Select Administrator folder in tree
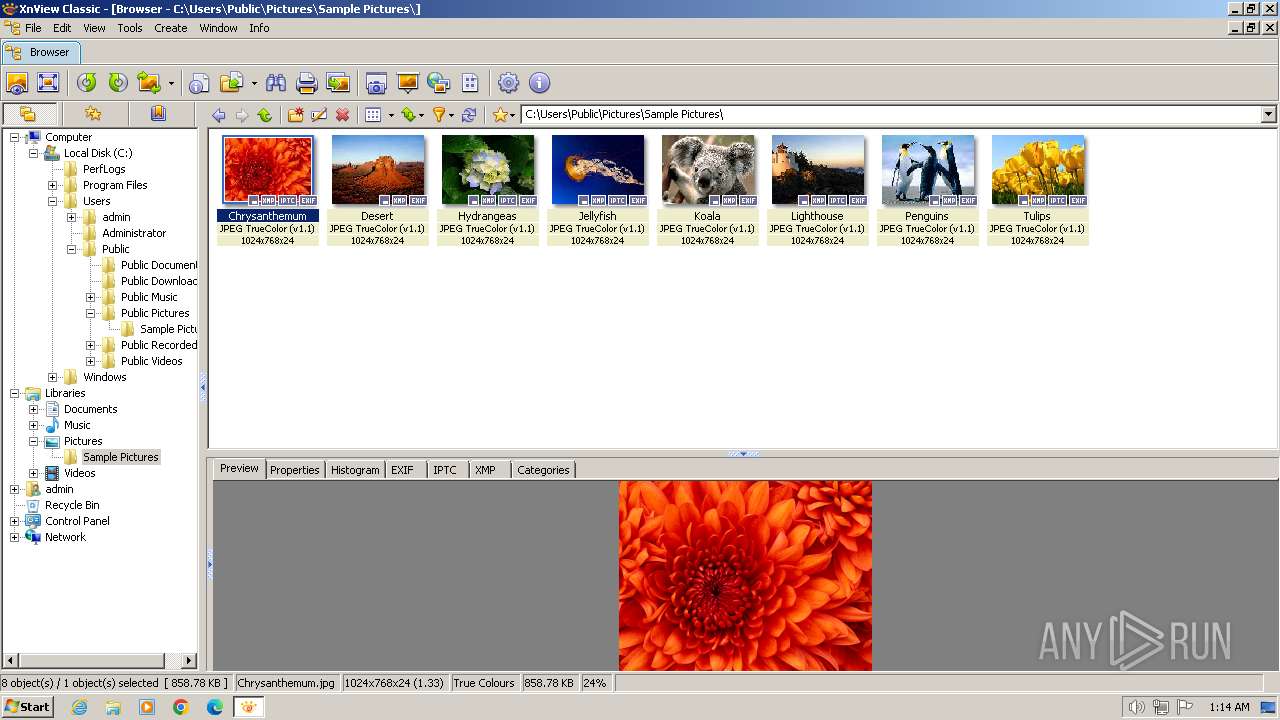This screenshot has height=720, width=1280. [134, 233]
